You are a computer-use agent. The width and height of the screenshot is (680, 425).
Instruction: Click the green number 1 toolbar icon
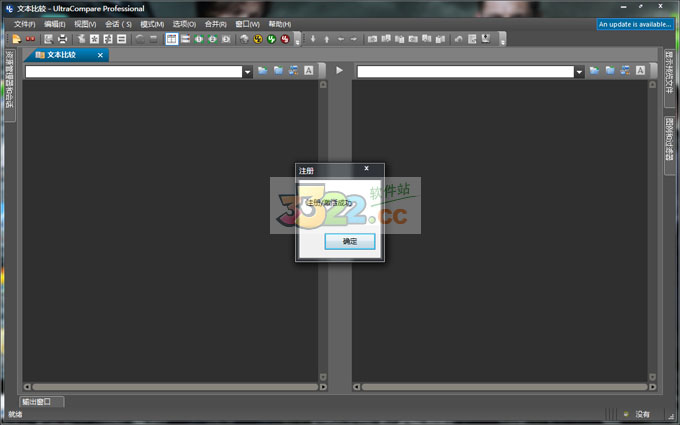[199, 39]
